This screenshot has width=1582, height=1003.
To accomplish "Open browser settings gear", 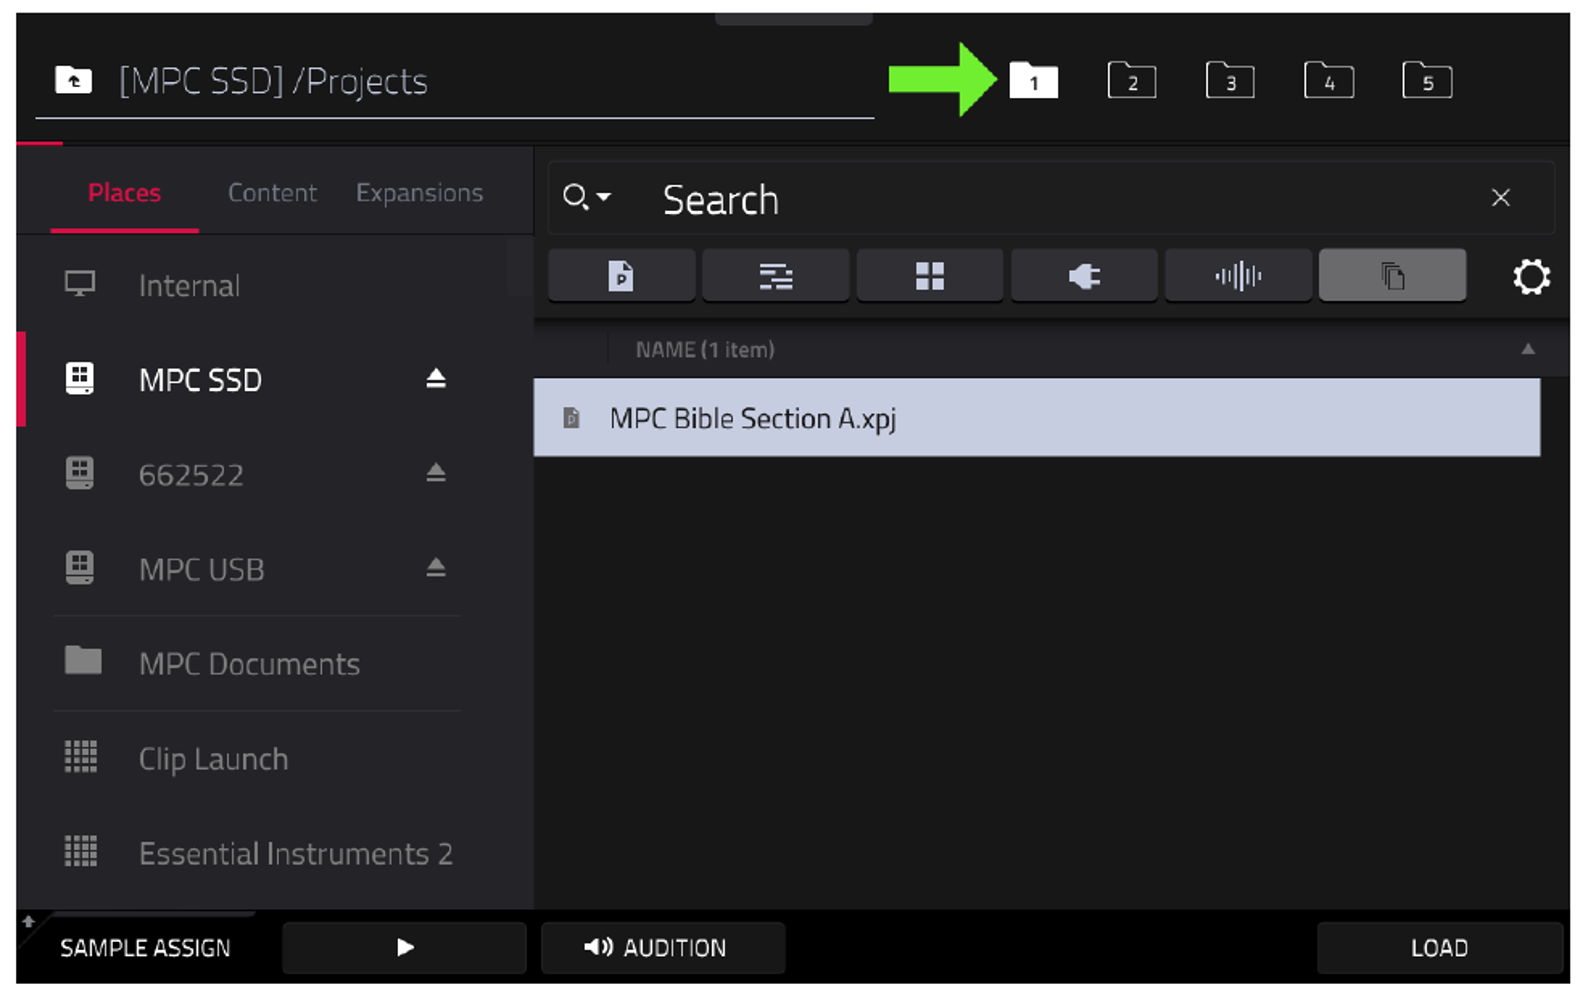I will [x=1531, y=276].
